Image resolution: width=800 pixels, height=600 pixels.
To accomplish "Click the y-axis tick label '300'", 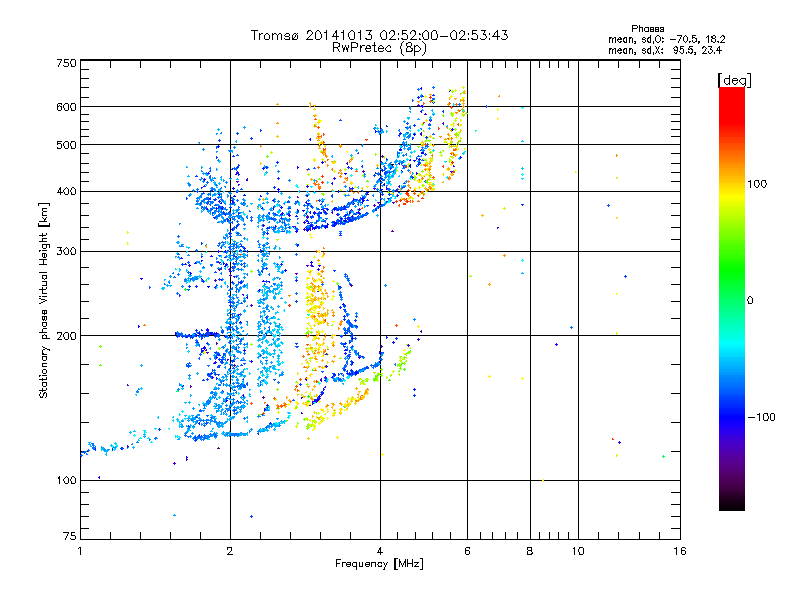I will pos(67,252).
